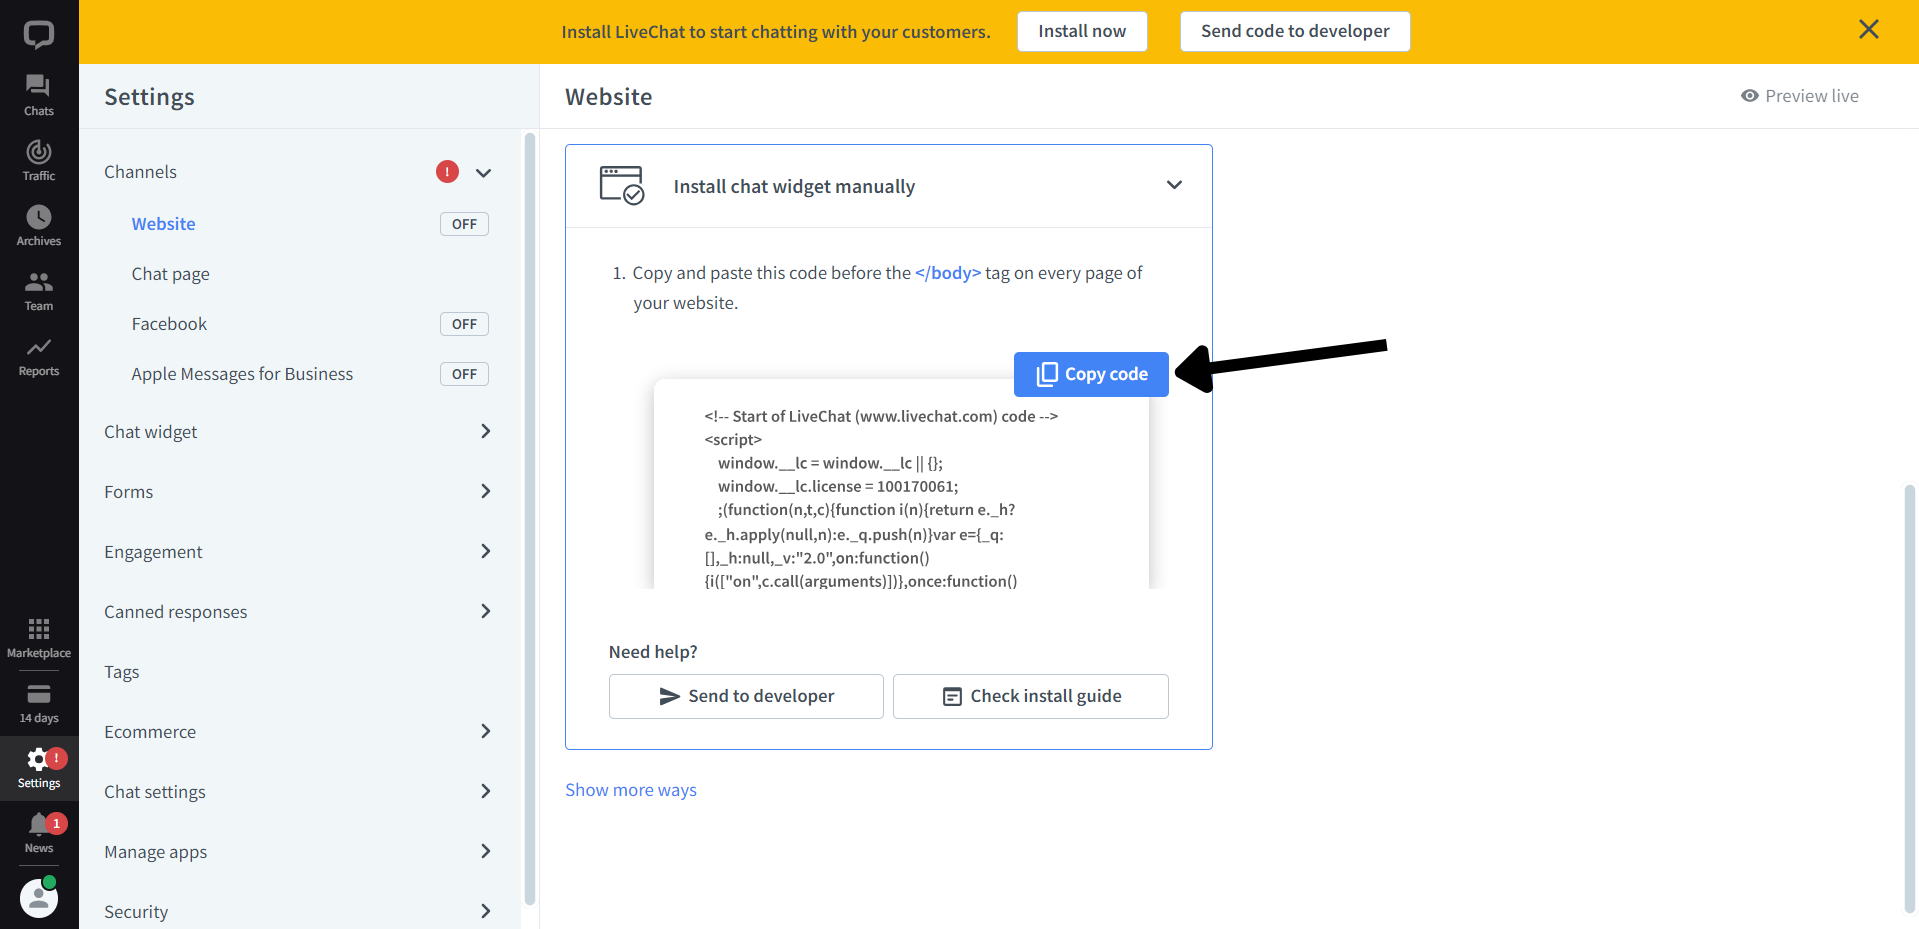Open the user profile avatar
The image size is (1919, 929).
(39, 898)
